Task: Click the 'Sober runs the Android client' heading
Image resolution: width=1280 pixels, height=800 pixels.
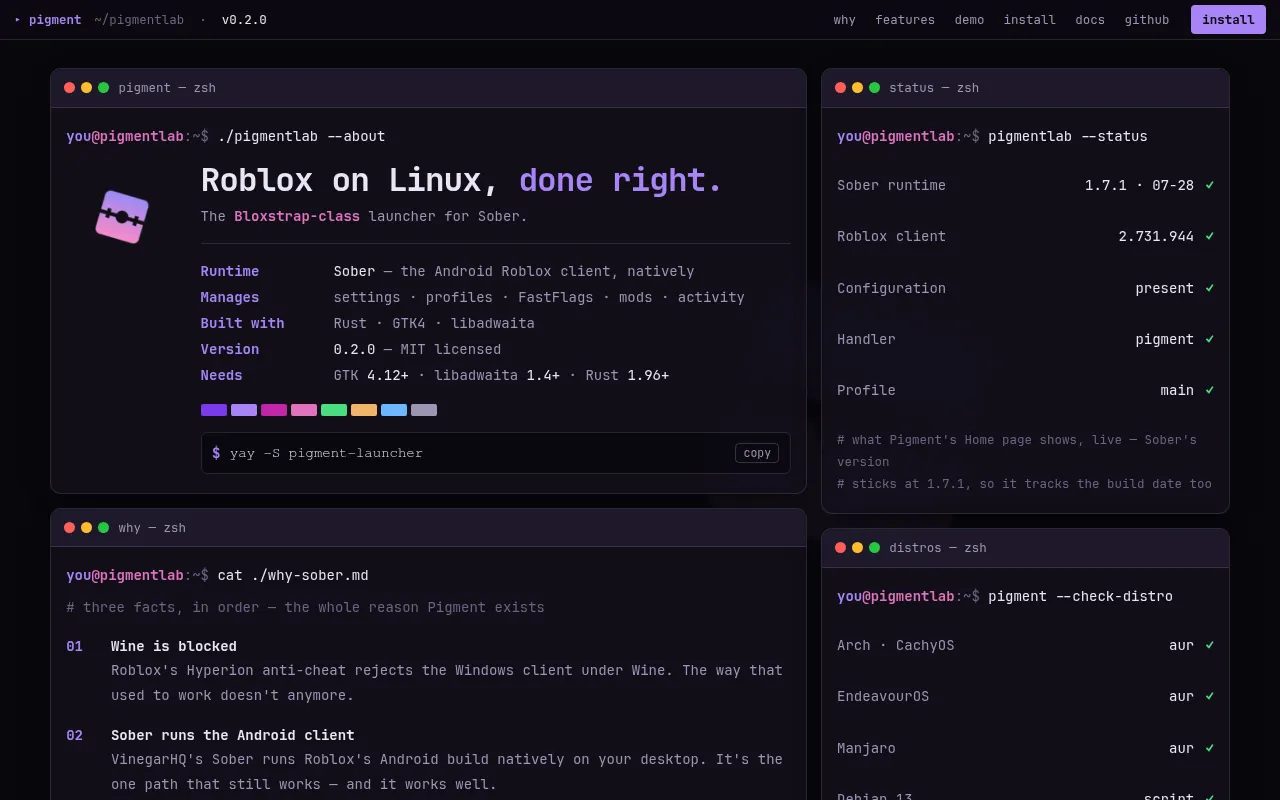Action: point(233,735)
